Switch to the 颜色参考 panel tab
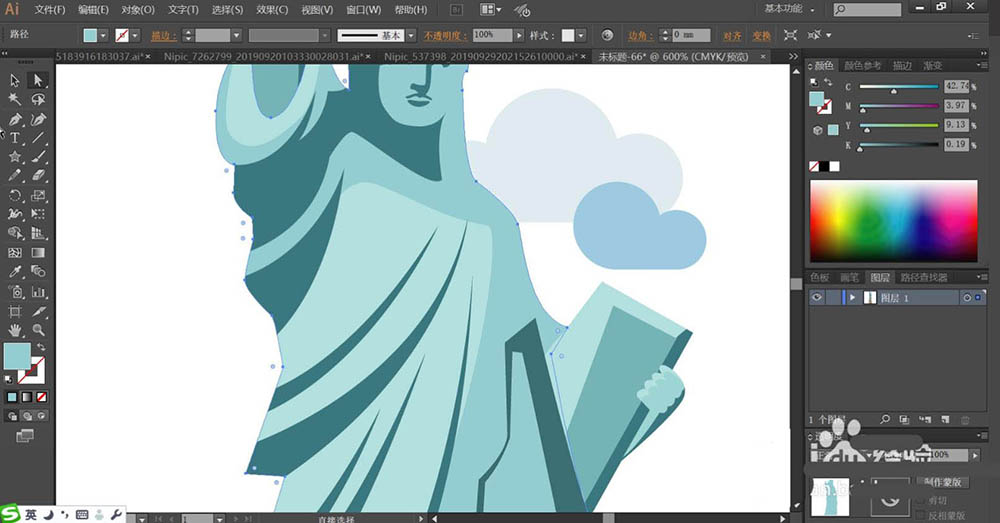The image size is (1000, 523). 862,66
